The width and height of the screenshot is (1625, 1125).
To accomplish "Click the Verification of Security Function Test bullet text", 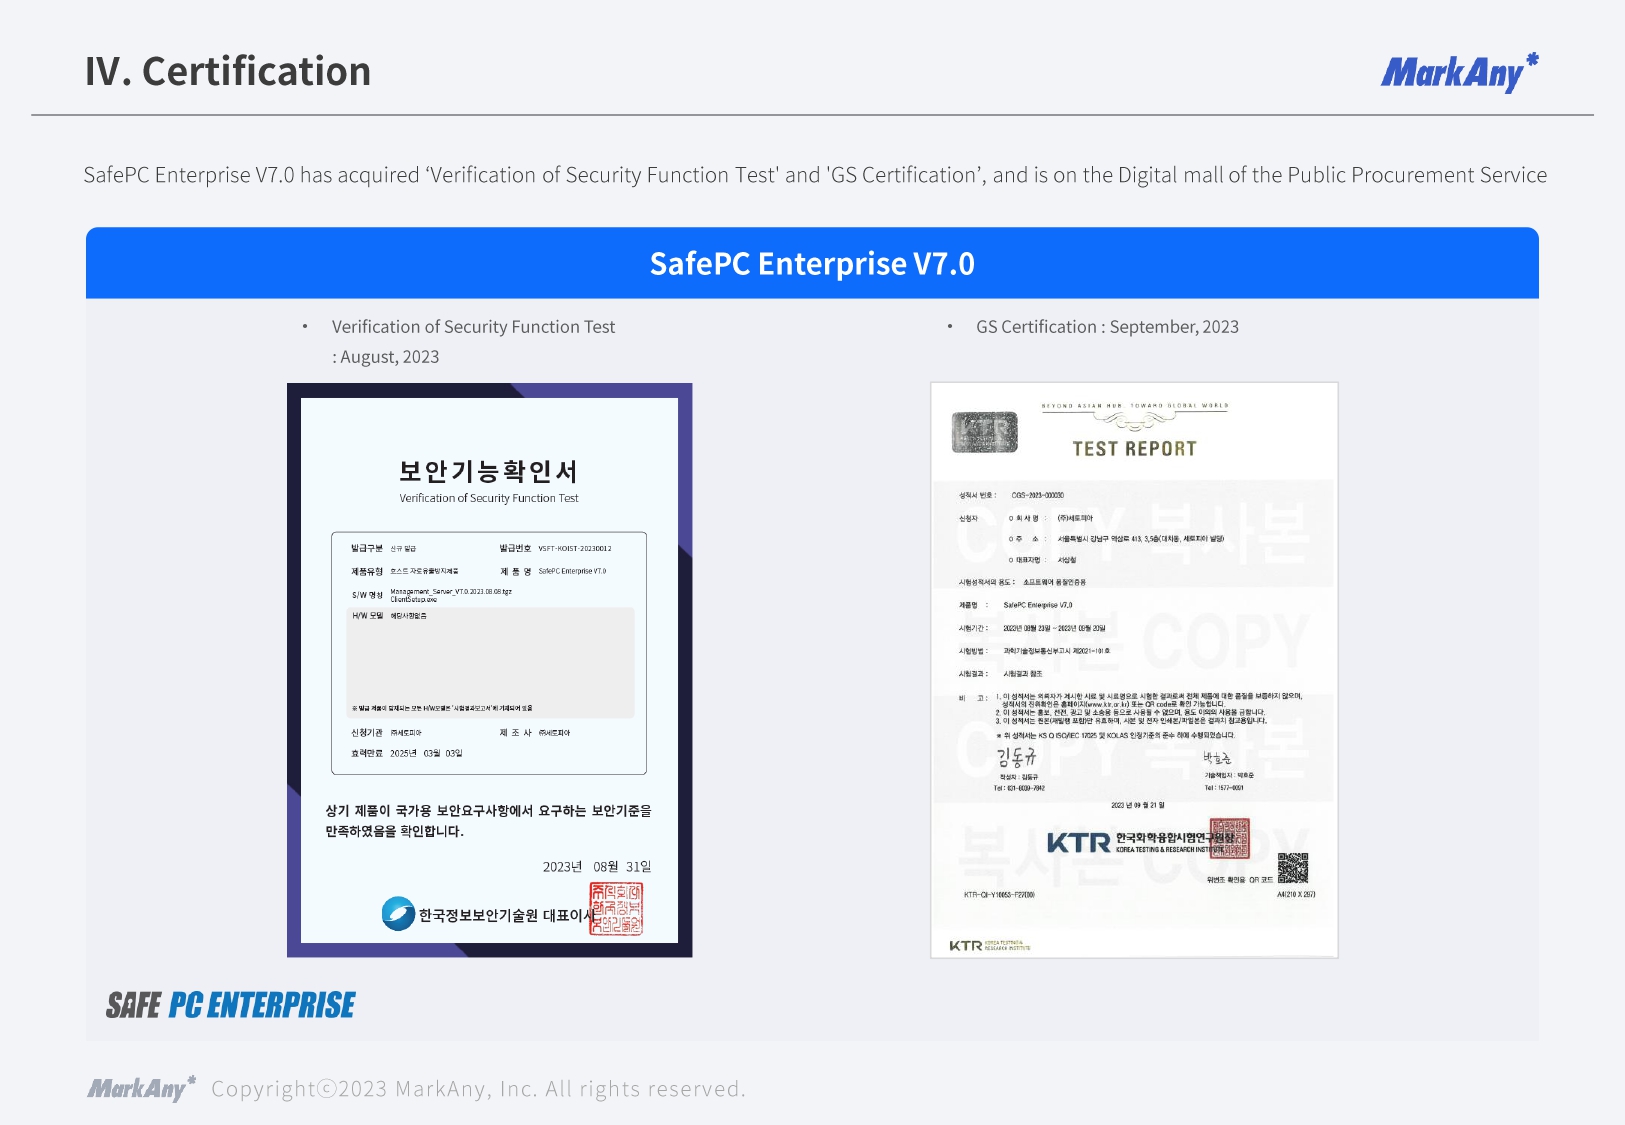I will click(x=473, y=327).
